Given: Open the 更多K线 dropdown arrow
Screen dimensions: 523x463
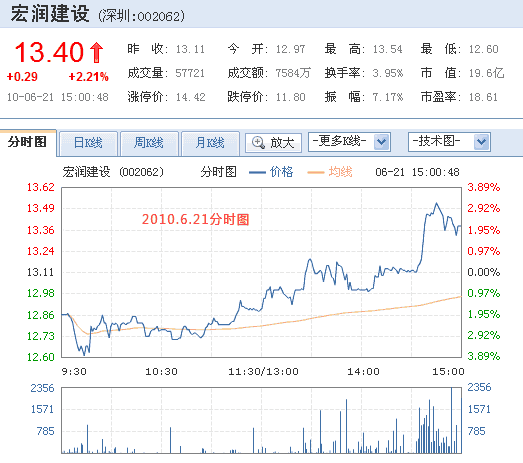Looking at the screenshot, I should [381, 142].
